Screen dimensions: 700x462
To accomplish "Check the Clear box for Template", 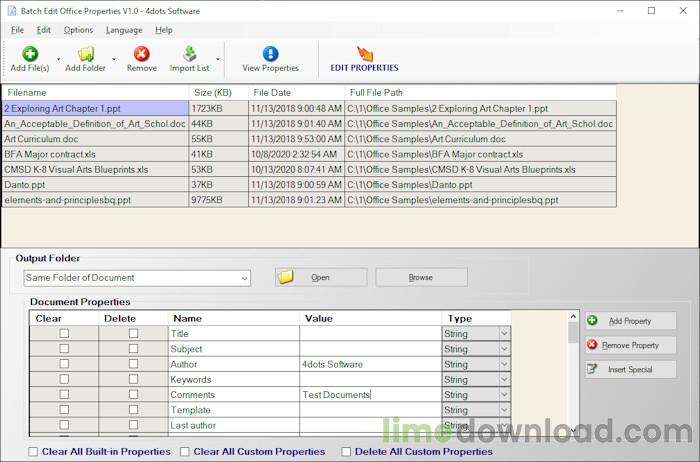I will pos(64,409).
